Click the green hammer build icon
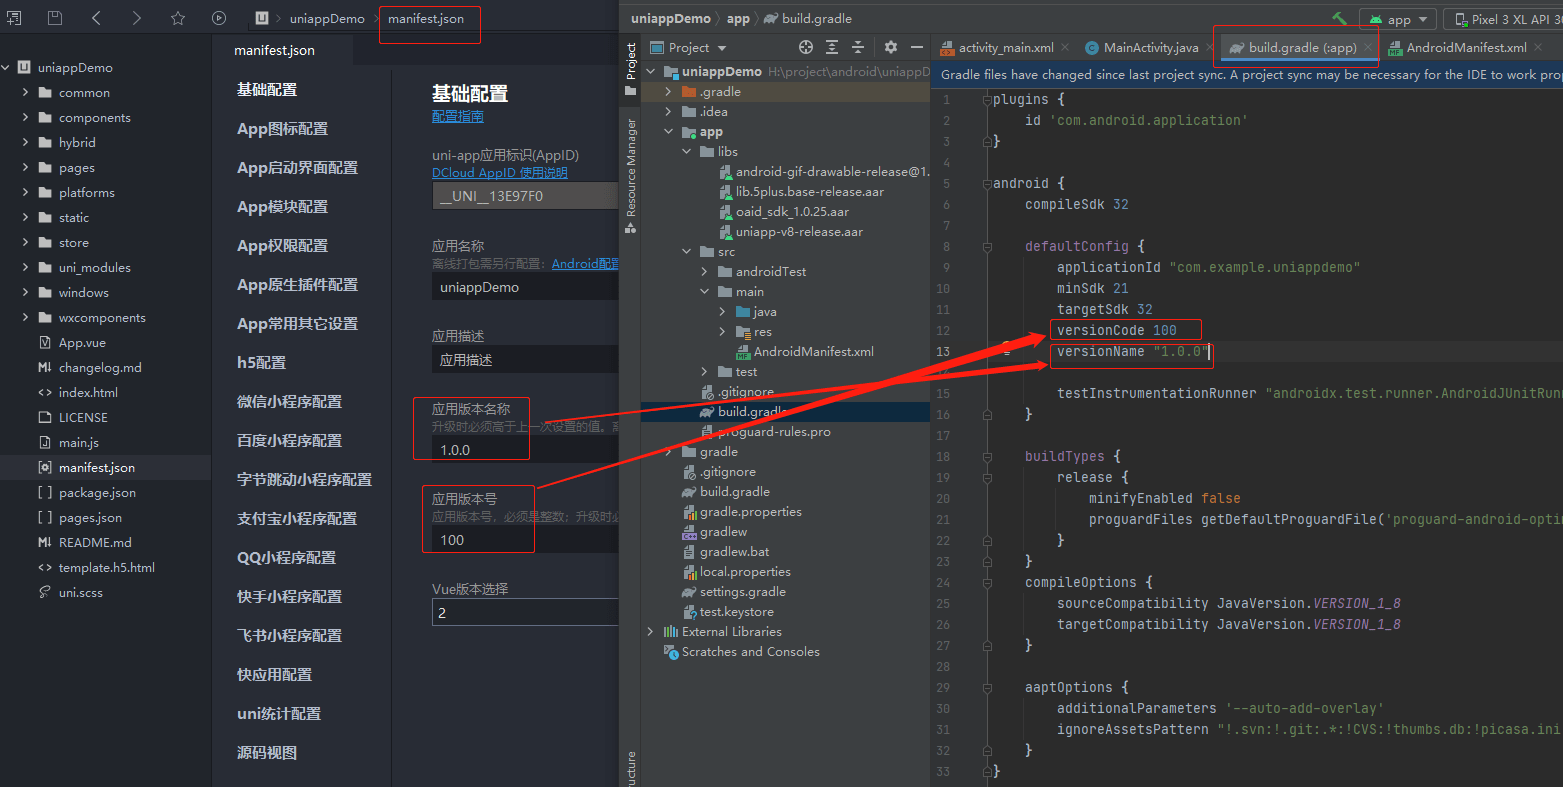Image resolution: width=1563 pixels, height=787 pixels. point(1340,19)
